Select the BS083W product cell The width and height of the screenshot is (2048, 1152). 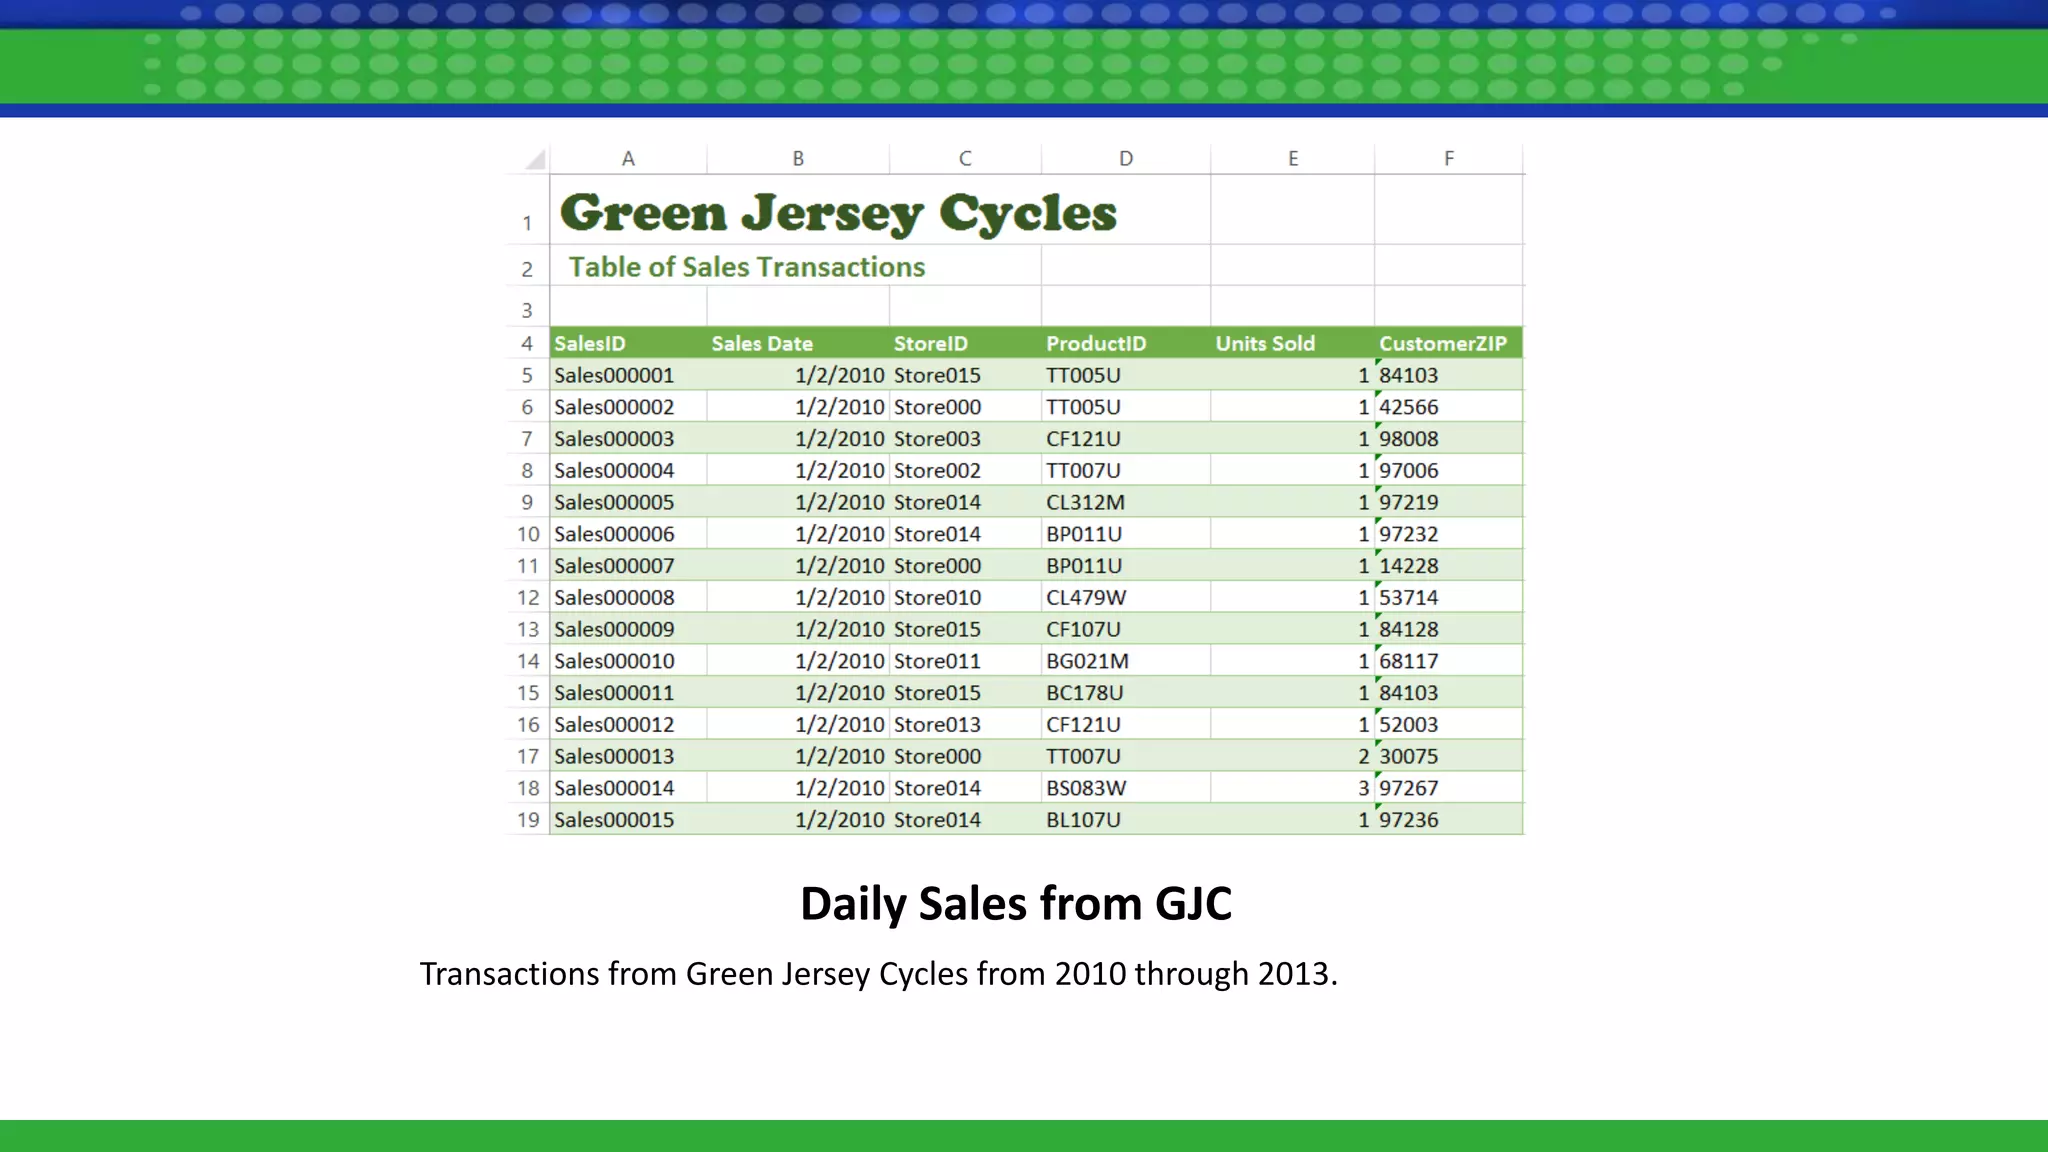(x=1086, y=788)
